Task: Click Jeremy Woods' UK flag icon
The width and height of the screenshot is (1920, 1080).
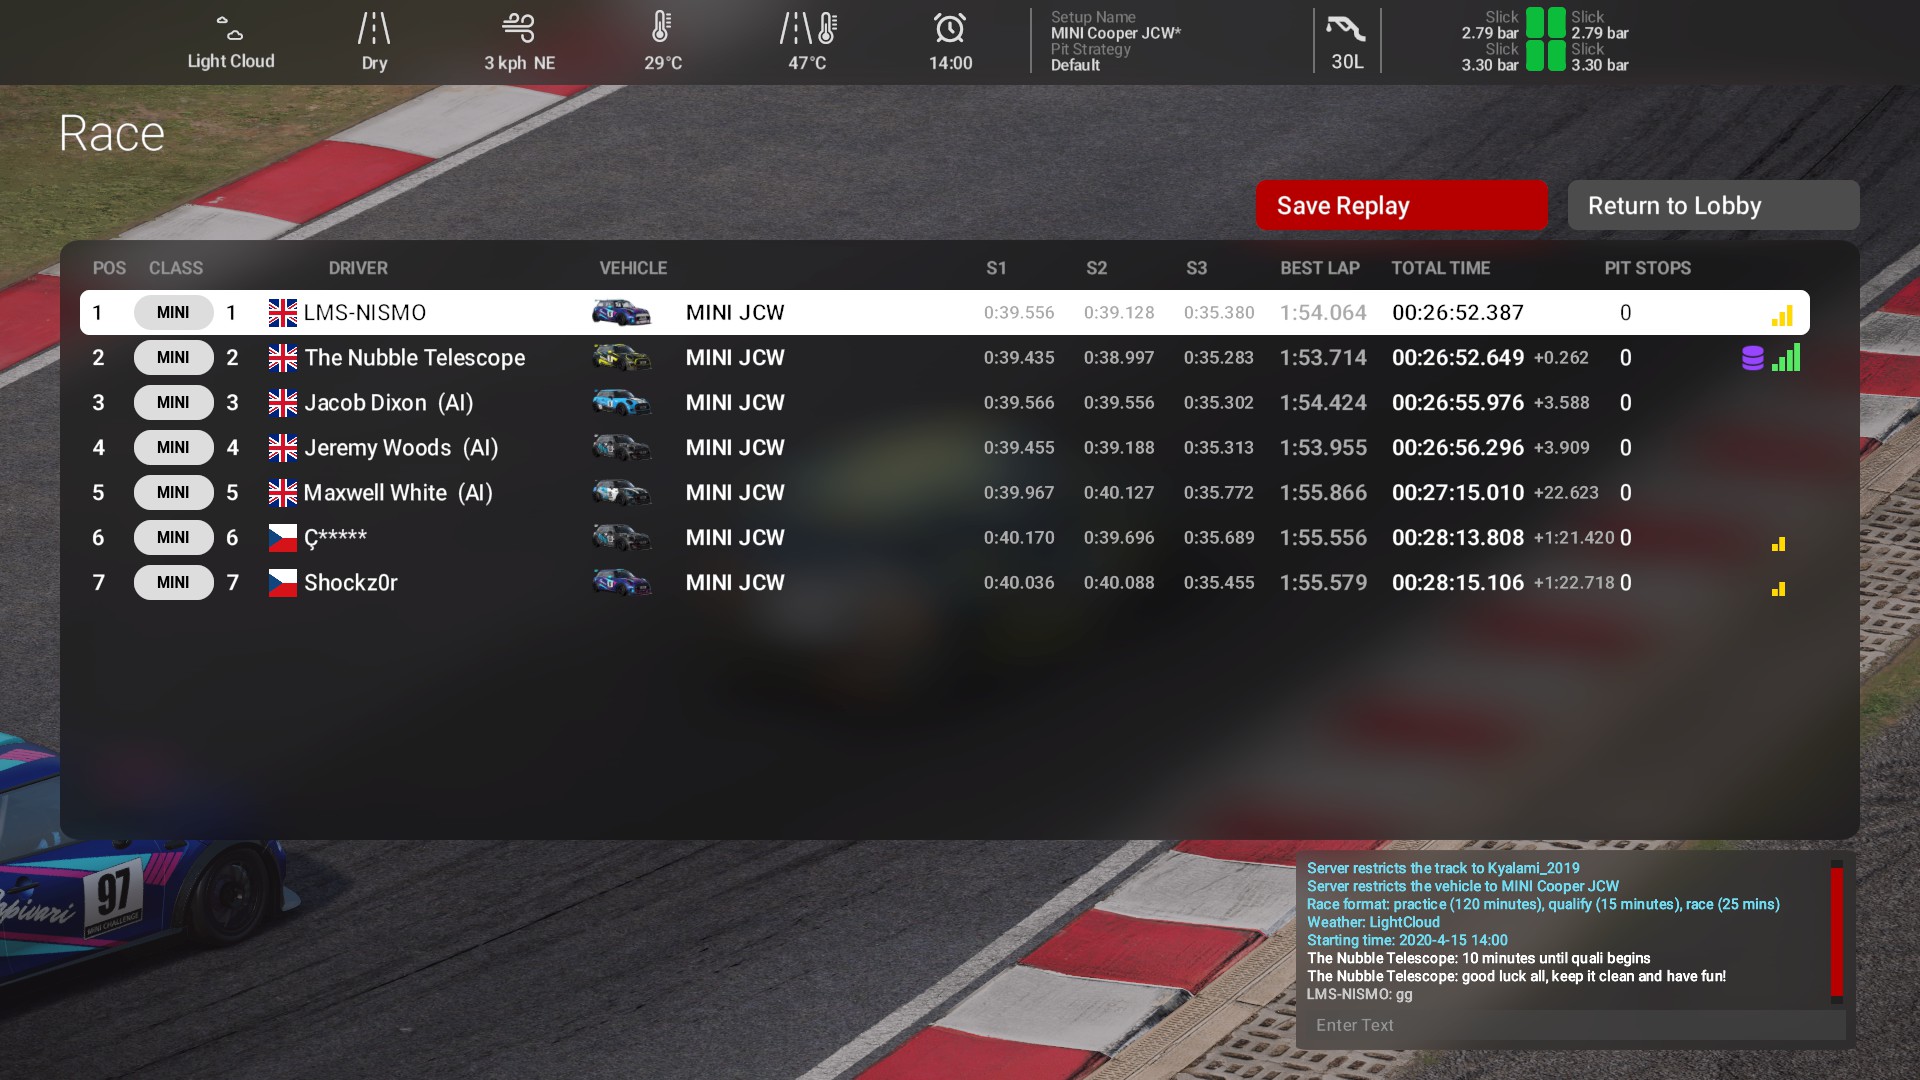Action: [283, 448]
